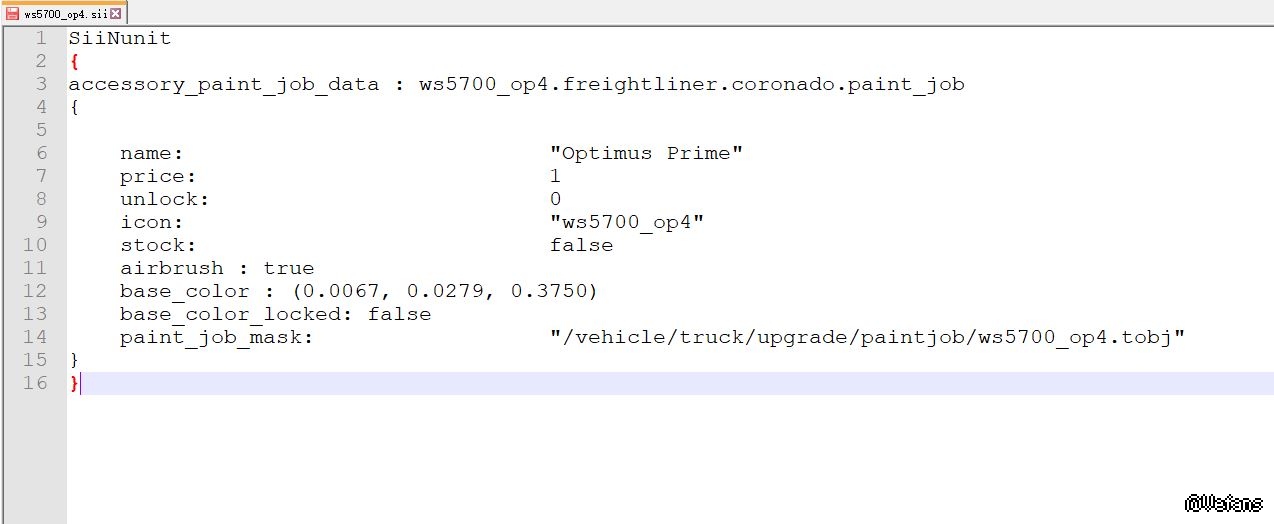
Task: Place cursor on the SiiNunit text
Action: [x=119, y=39]
